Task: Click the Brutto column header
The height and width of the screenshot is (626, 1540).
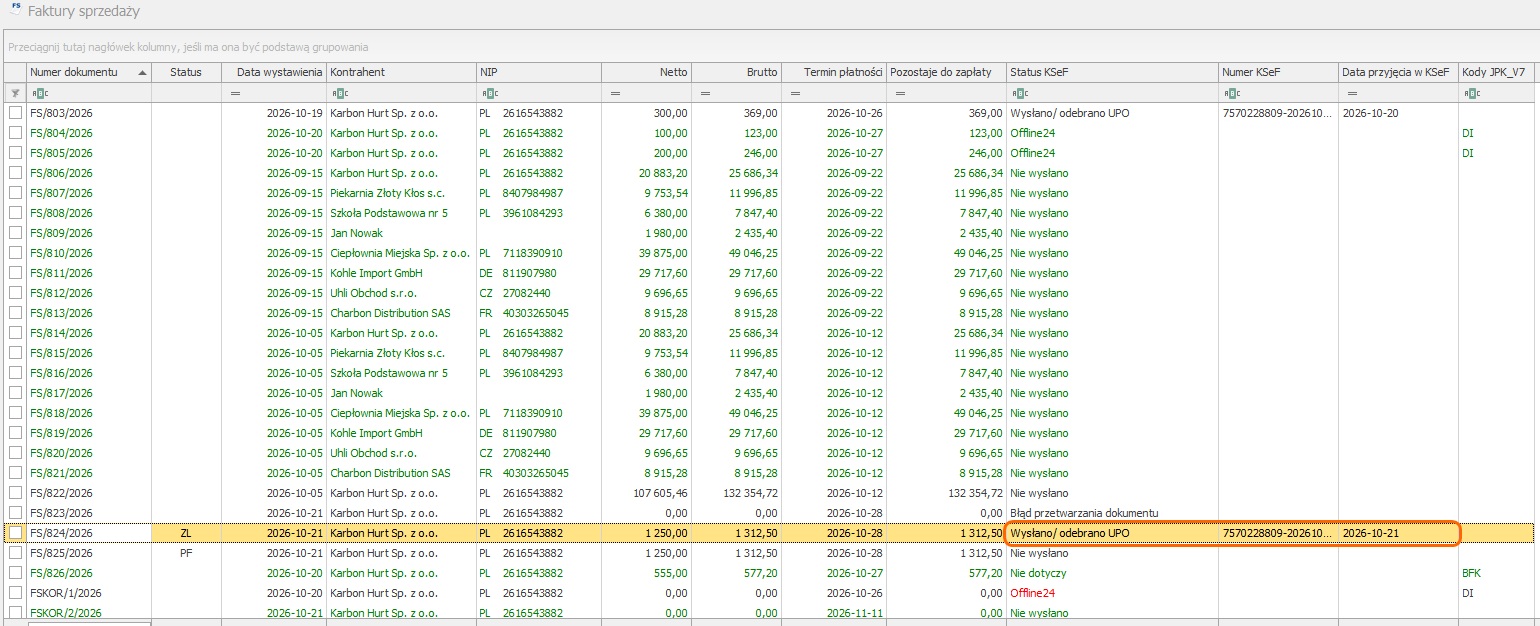Action: 736,72
